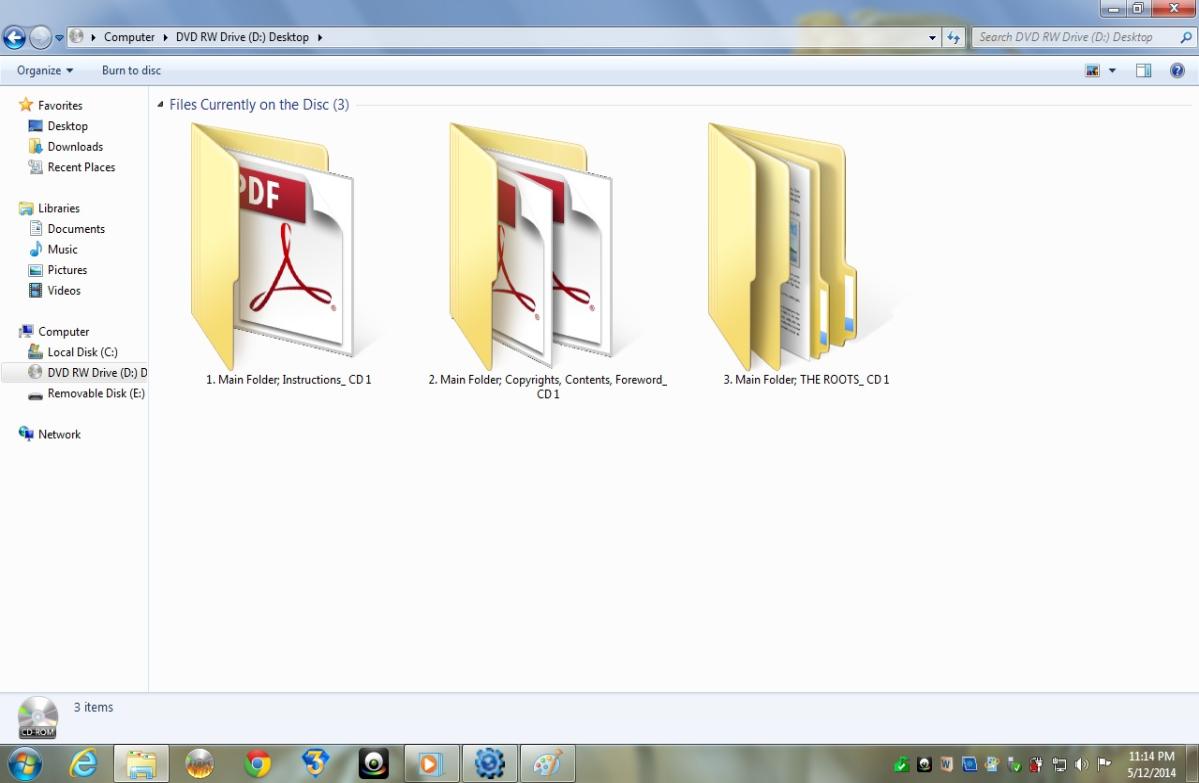Click the Back navigation arrow
The width and height of the screenshot is (1199, 783).
tap(14, 38)
